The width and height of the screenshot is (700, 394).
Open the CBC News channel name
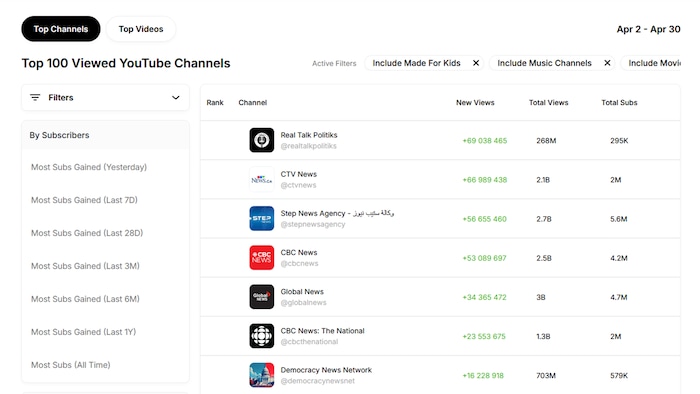point(299,253)
